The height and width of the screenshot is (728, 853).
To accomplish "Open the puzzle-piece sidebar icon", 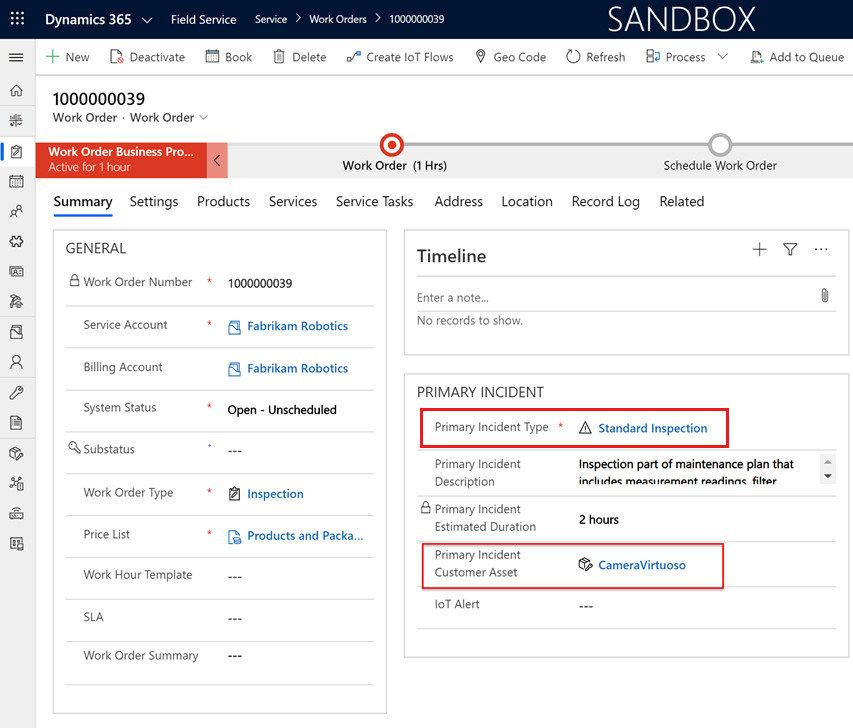I will point(17,241).
